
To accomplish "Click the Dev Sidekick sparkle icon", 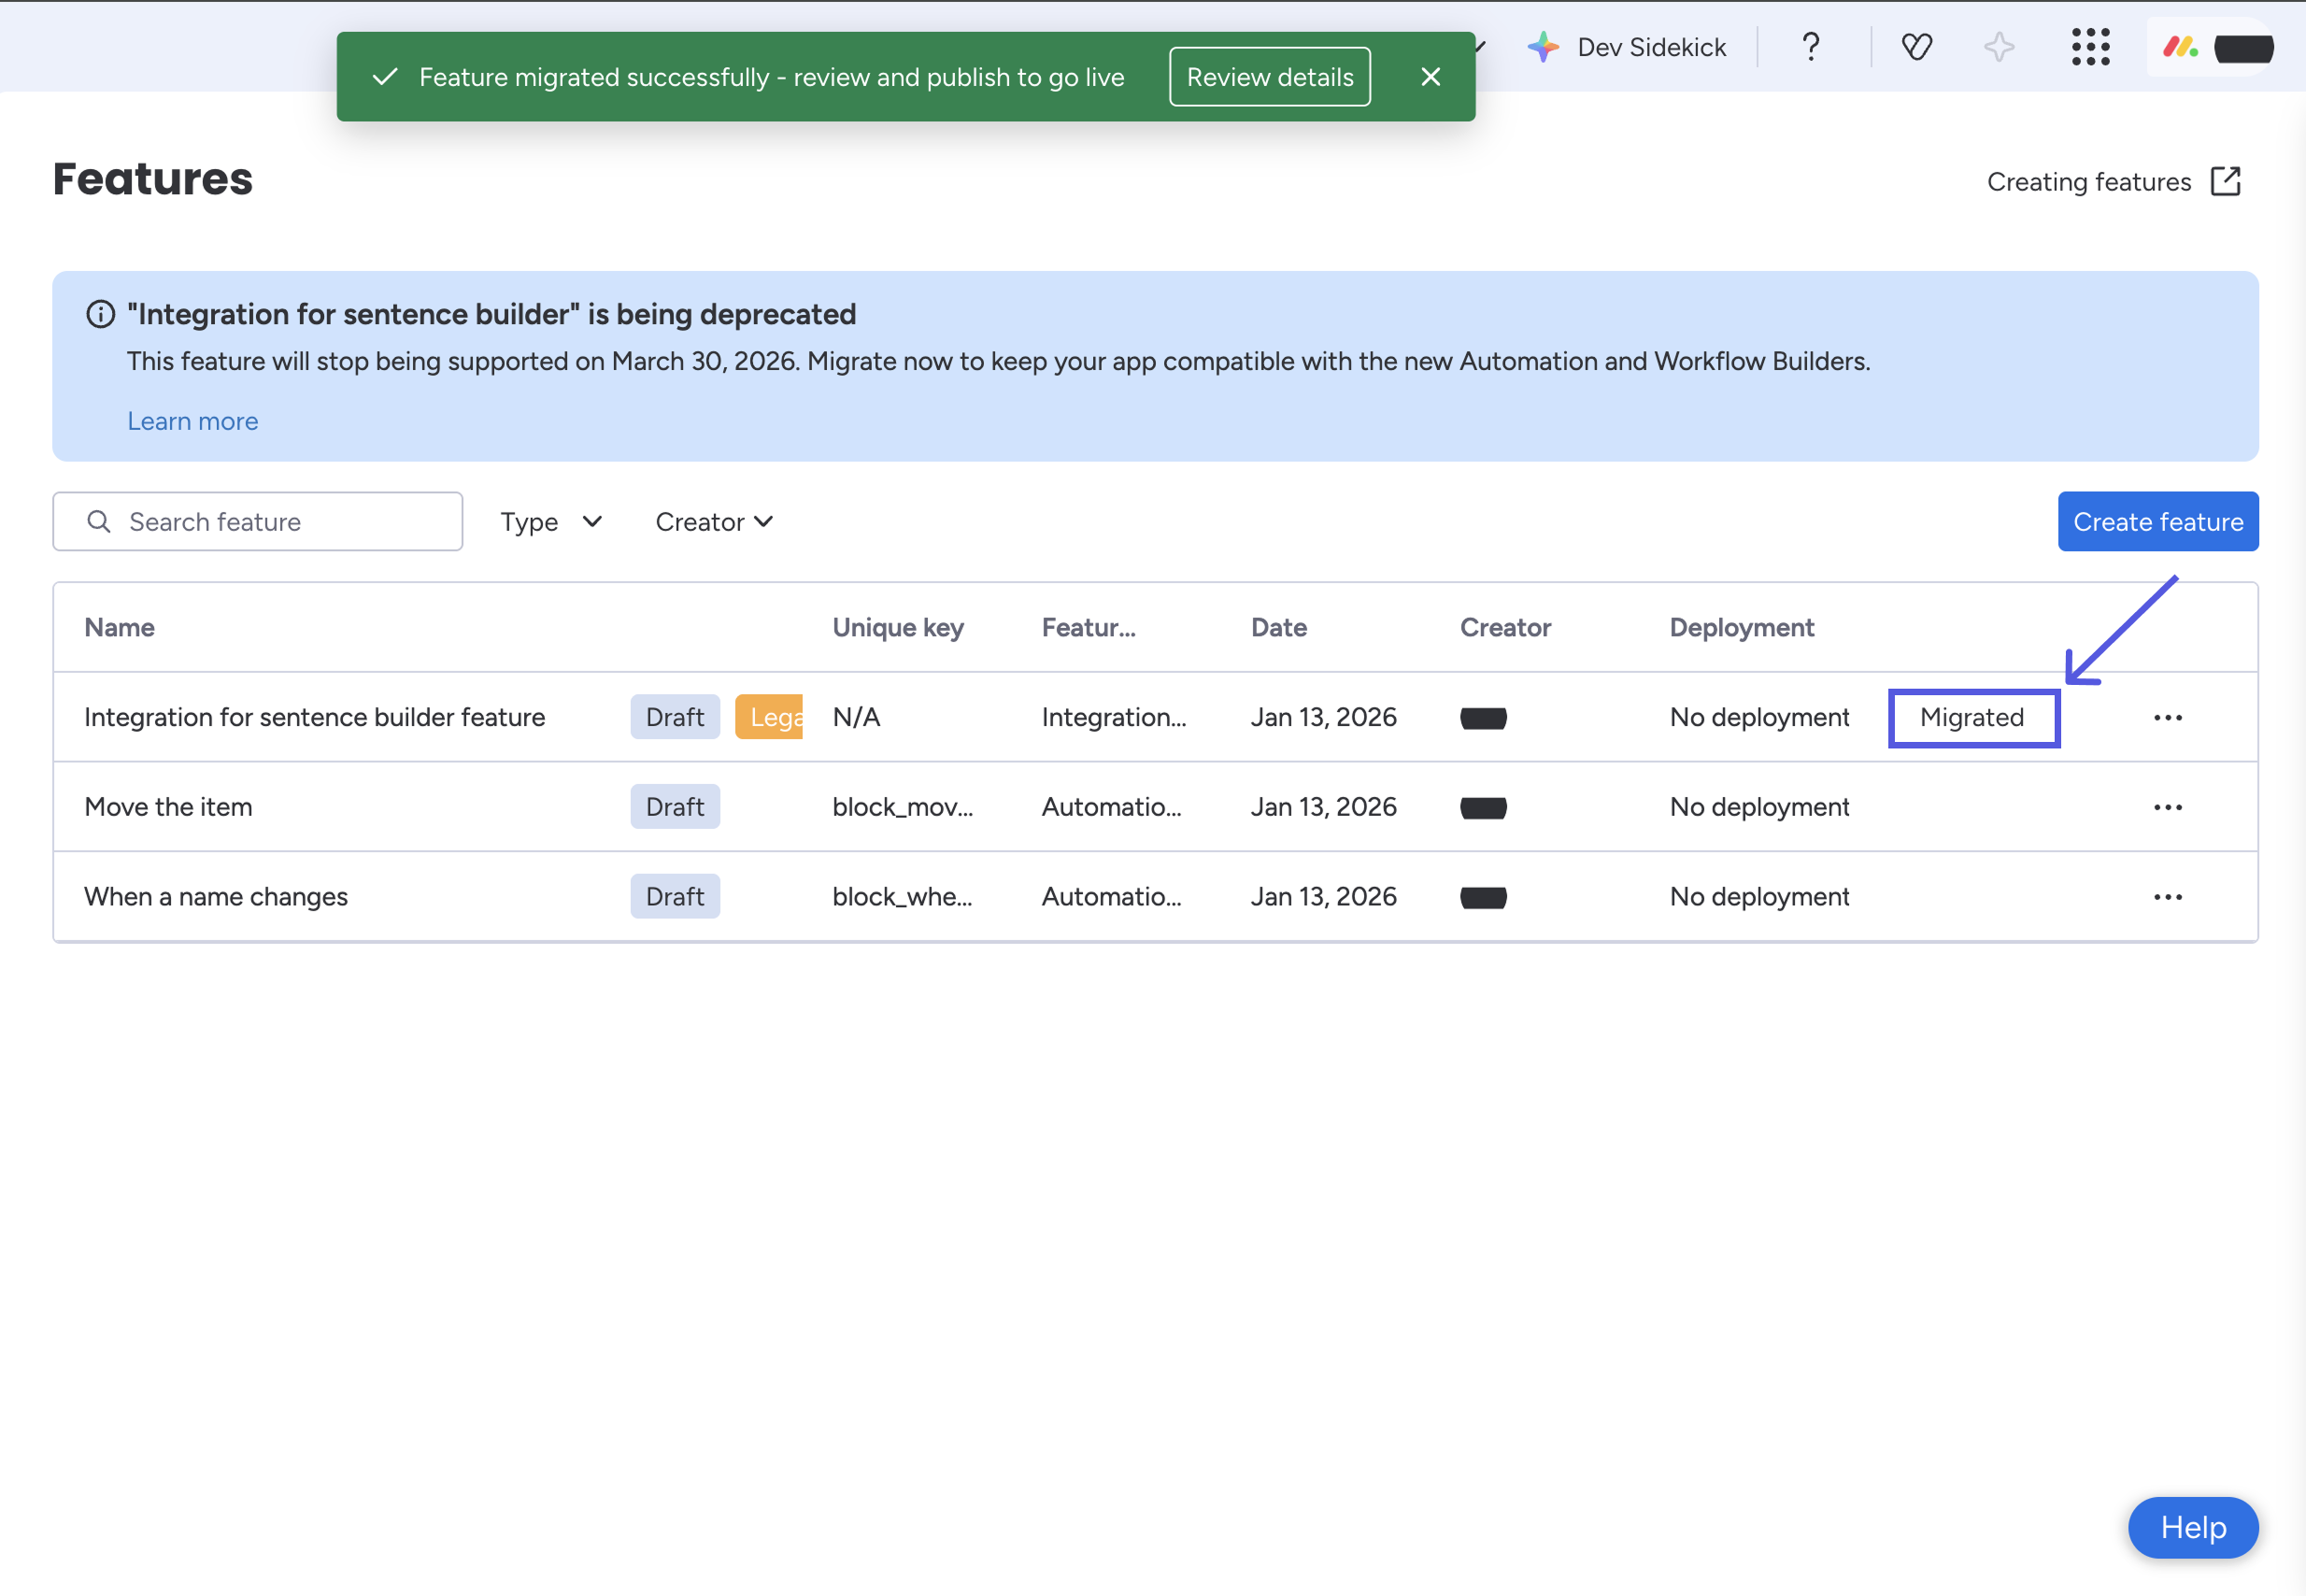I will tap(1543, 47).
